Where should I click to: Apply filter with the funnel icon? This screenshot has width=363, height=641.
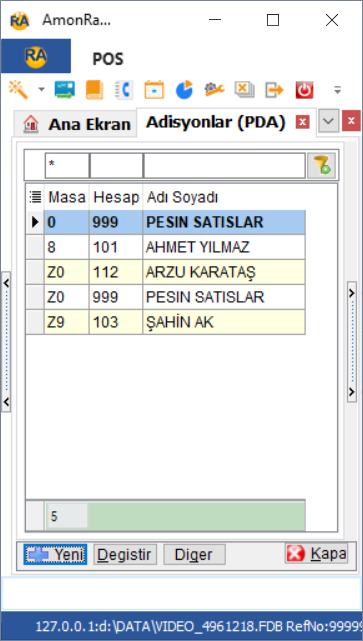[x=322, y=166]
